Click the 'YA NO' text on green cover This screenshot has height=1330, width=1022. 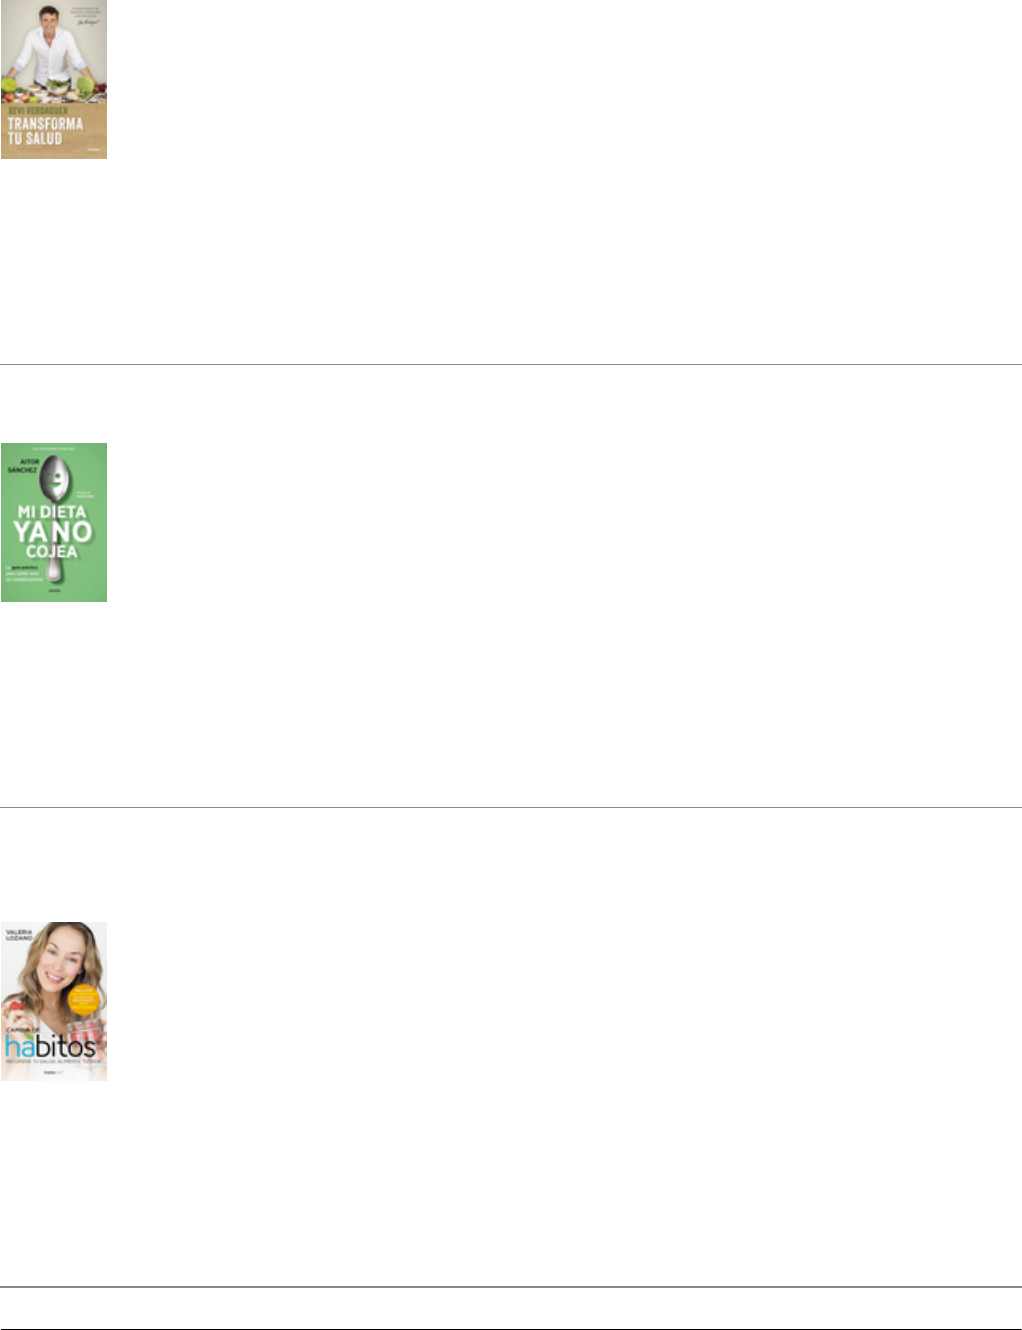(x=53, y=531)
